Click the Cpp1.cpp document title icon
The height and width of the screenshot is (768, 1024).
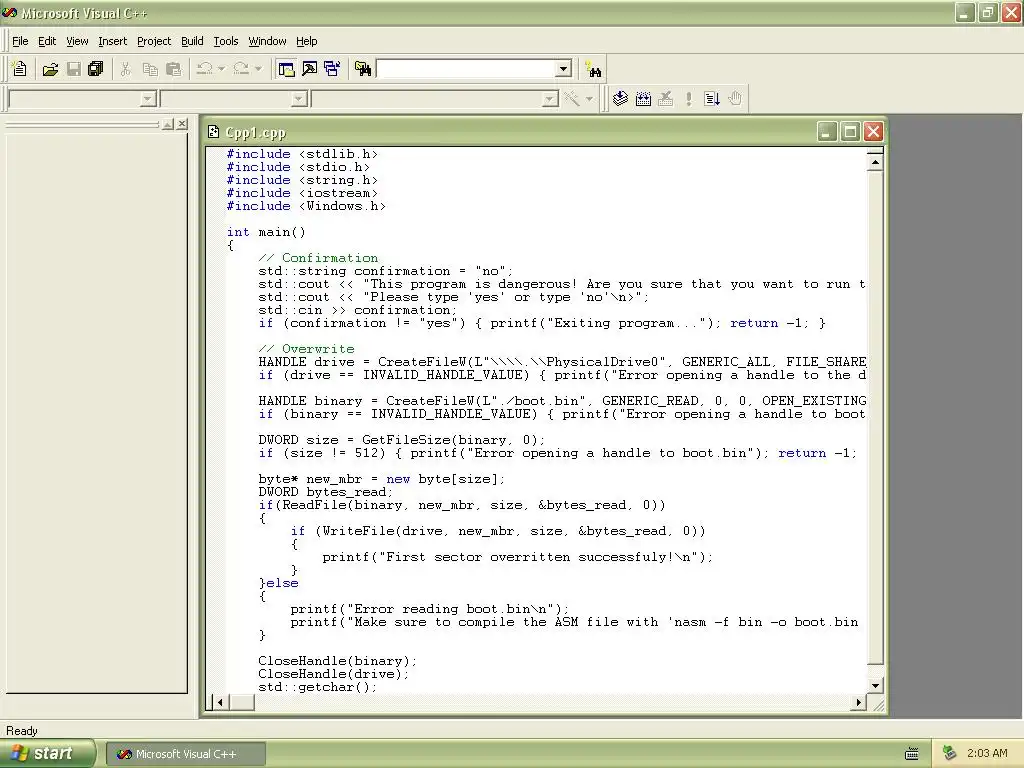point(214,132)
